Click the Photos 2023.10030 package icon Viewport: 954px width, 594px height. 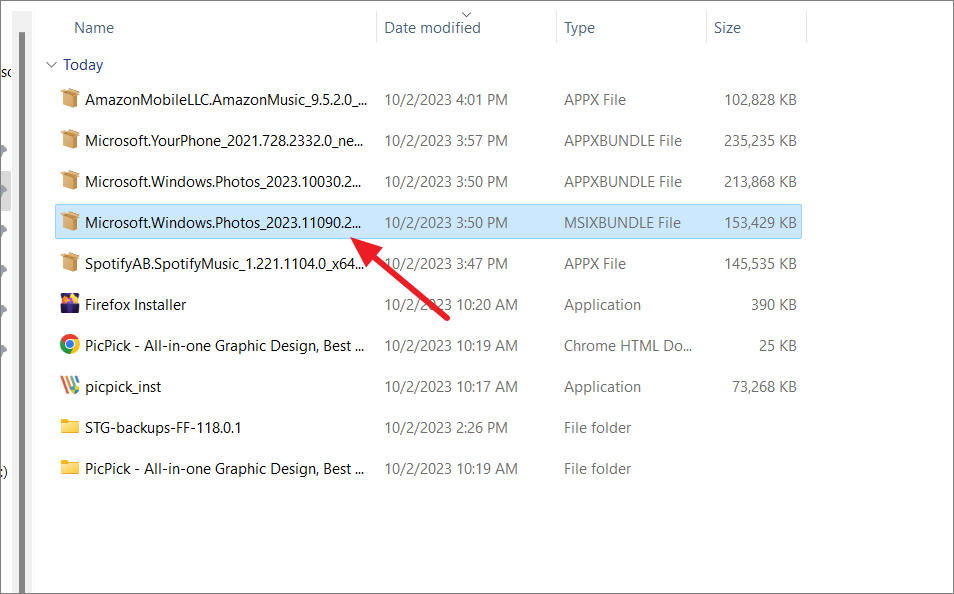click(x=70, y=180)
